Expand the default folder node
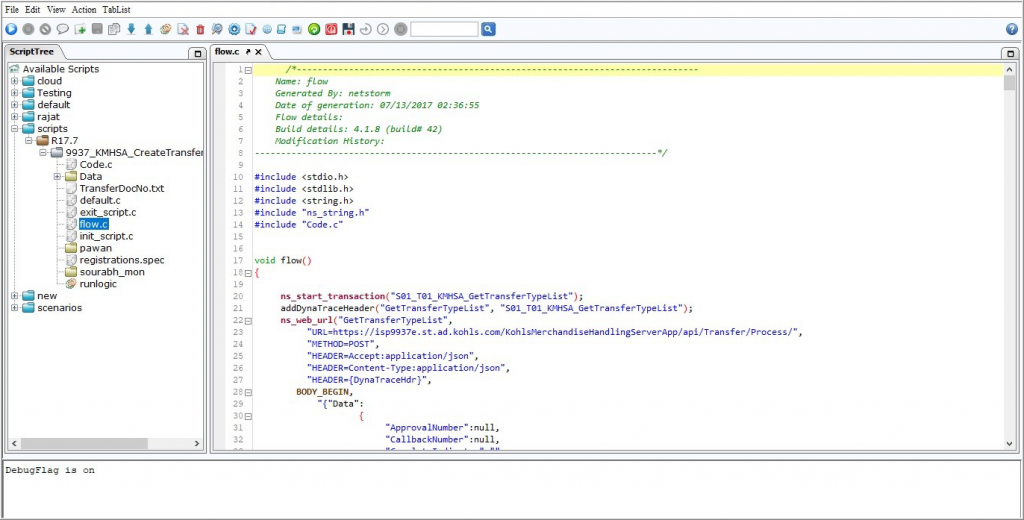The height and width of the screenshot is (520, 1024). tap(14, 105)
